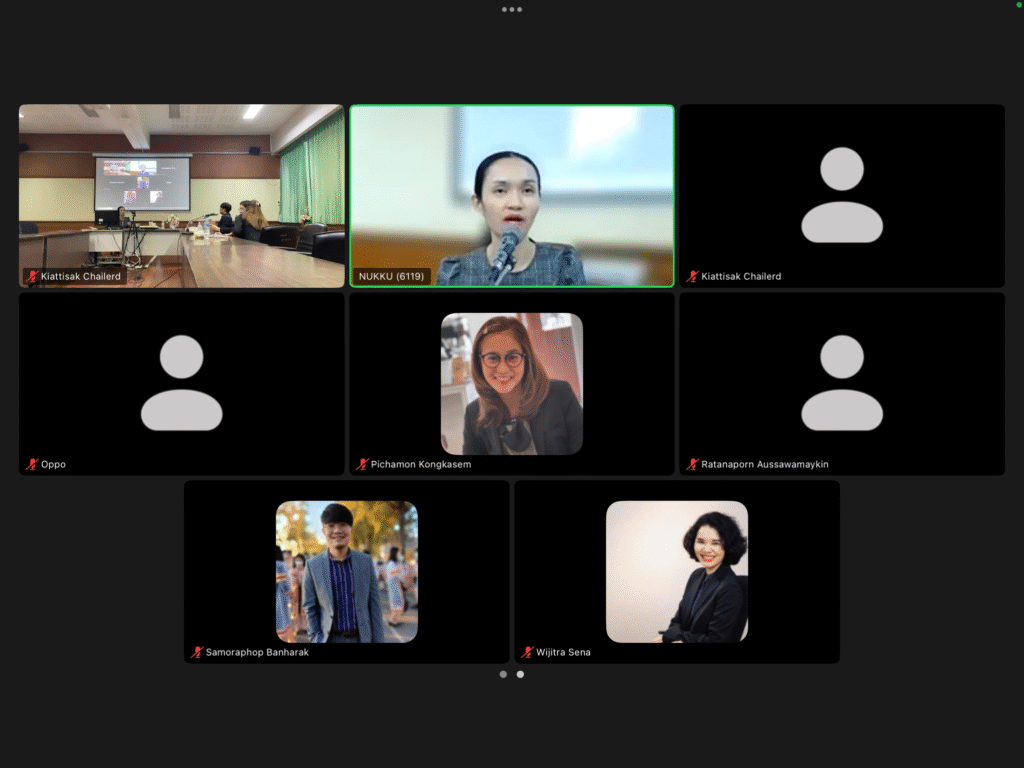Select the second gallery page dot
The width and height of the screenshot is (1024, 768).
(x=520, y=674)
